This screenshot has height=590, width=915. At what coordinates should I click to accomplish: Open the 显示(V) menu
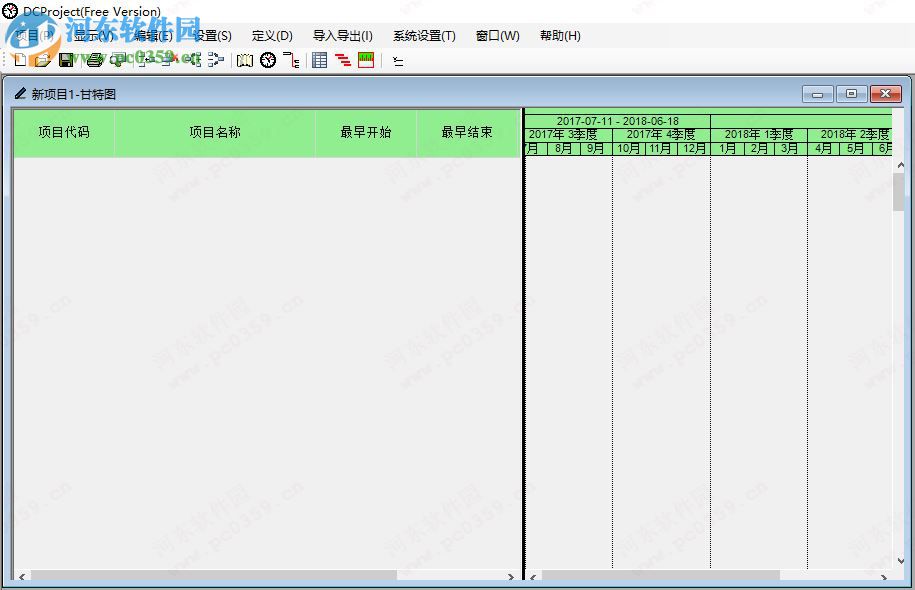tap(88, 35)
